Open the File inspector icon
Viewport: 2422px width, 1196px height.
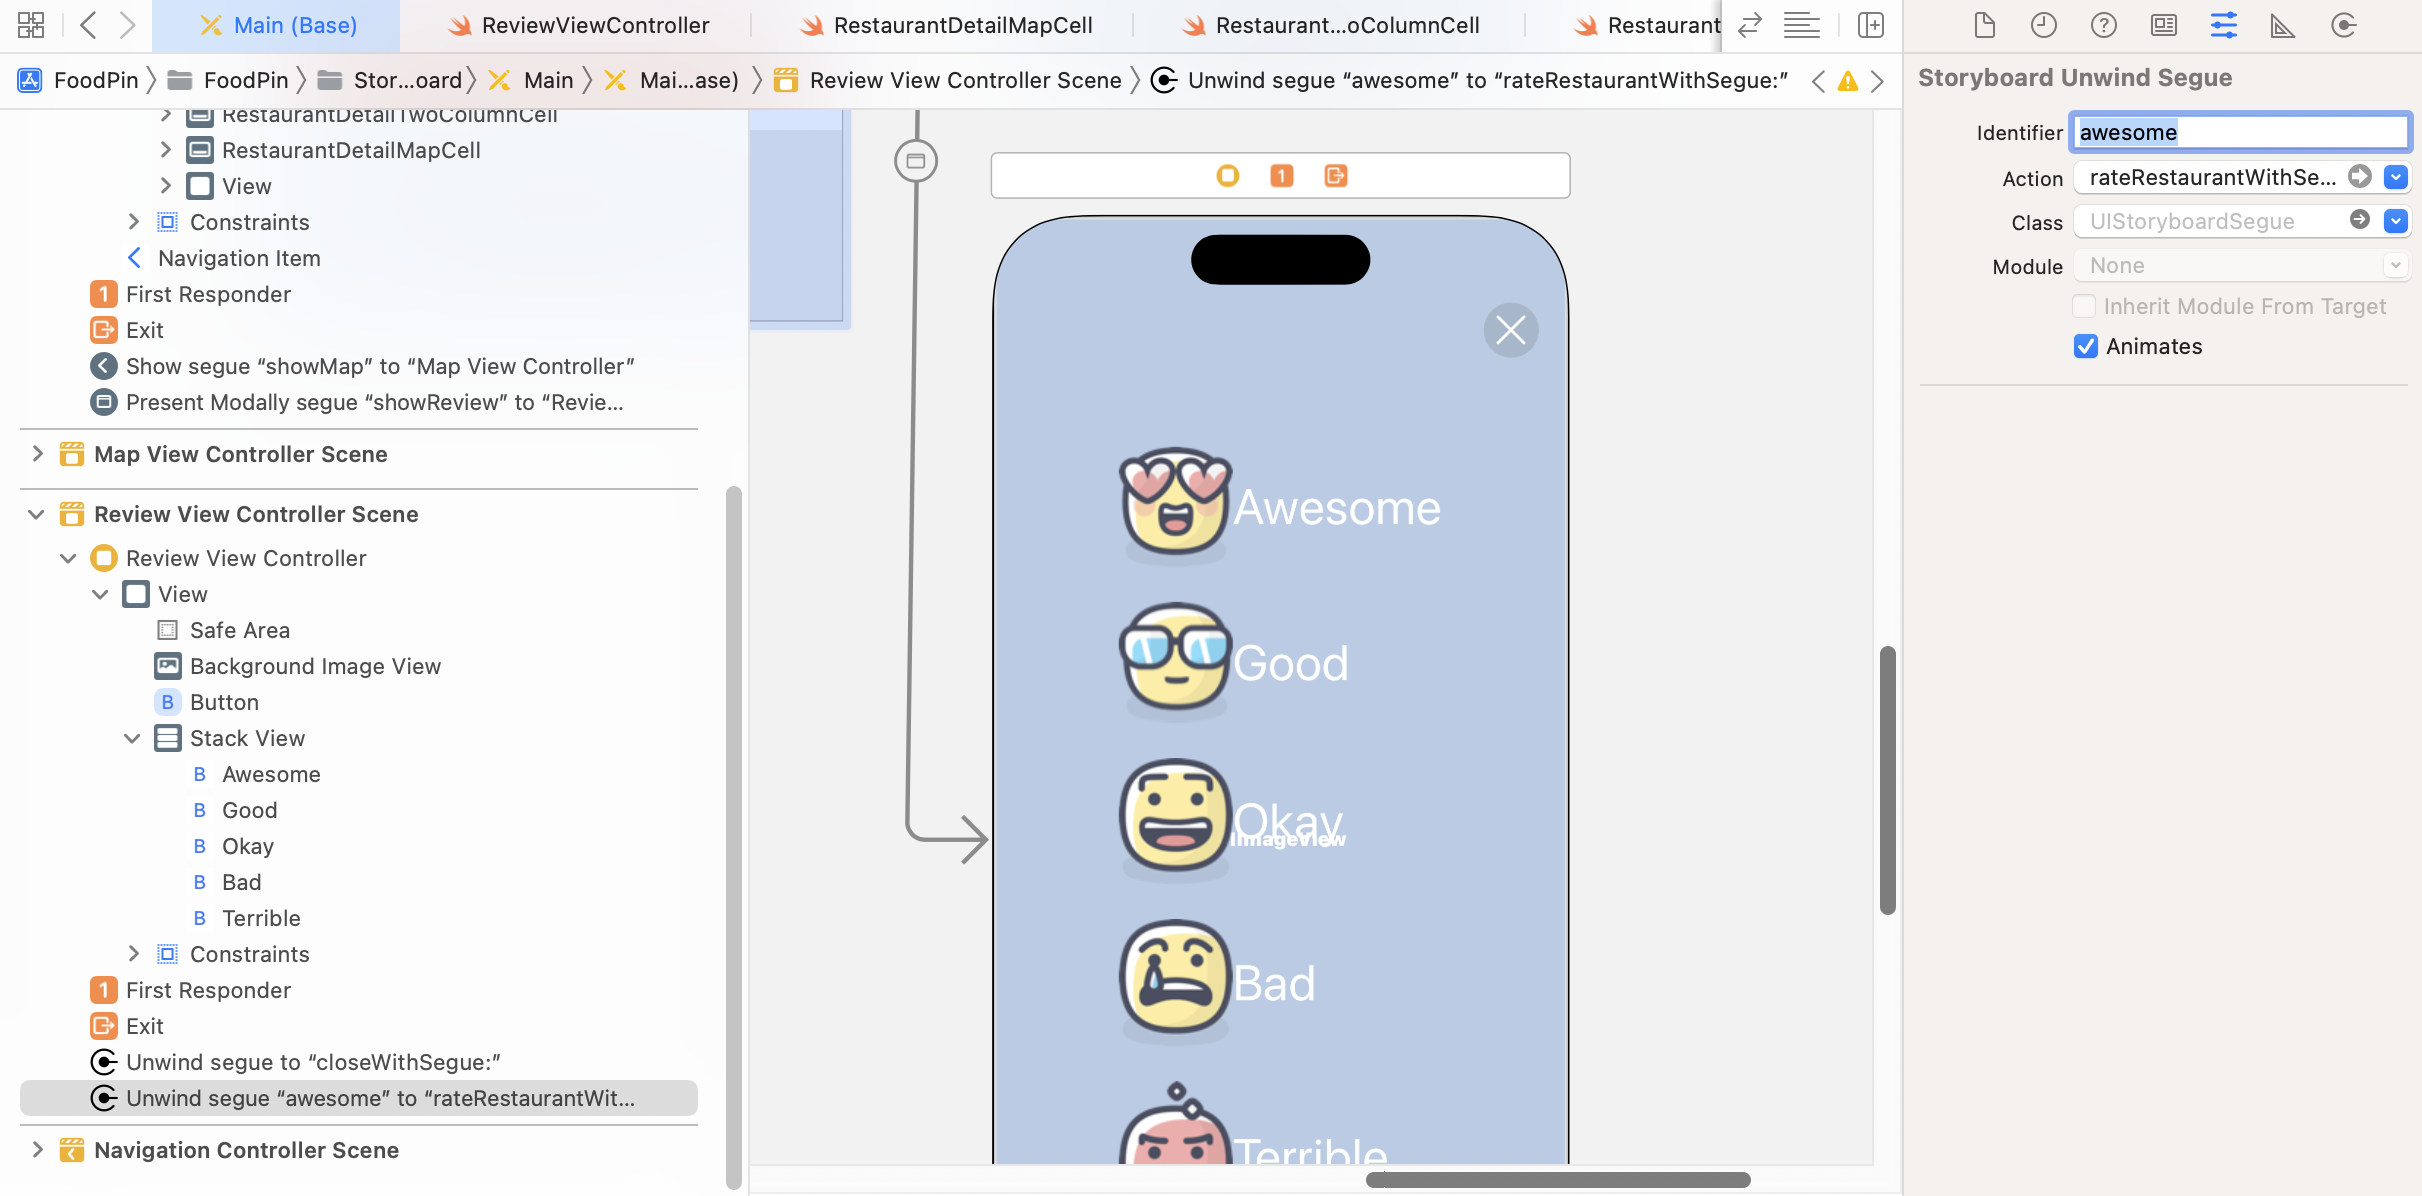coord(1984,25)
